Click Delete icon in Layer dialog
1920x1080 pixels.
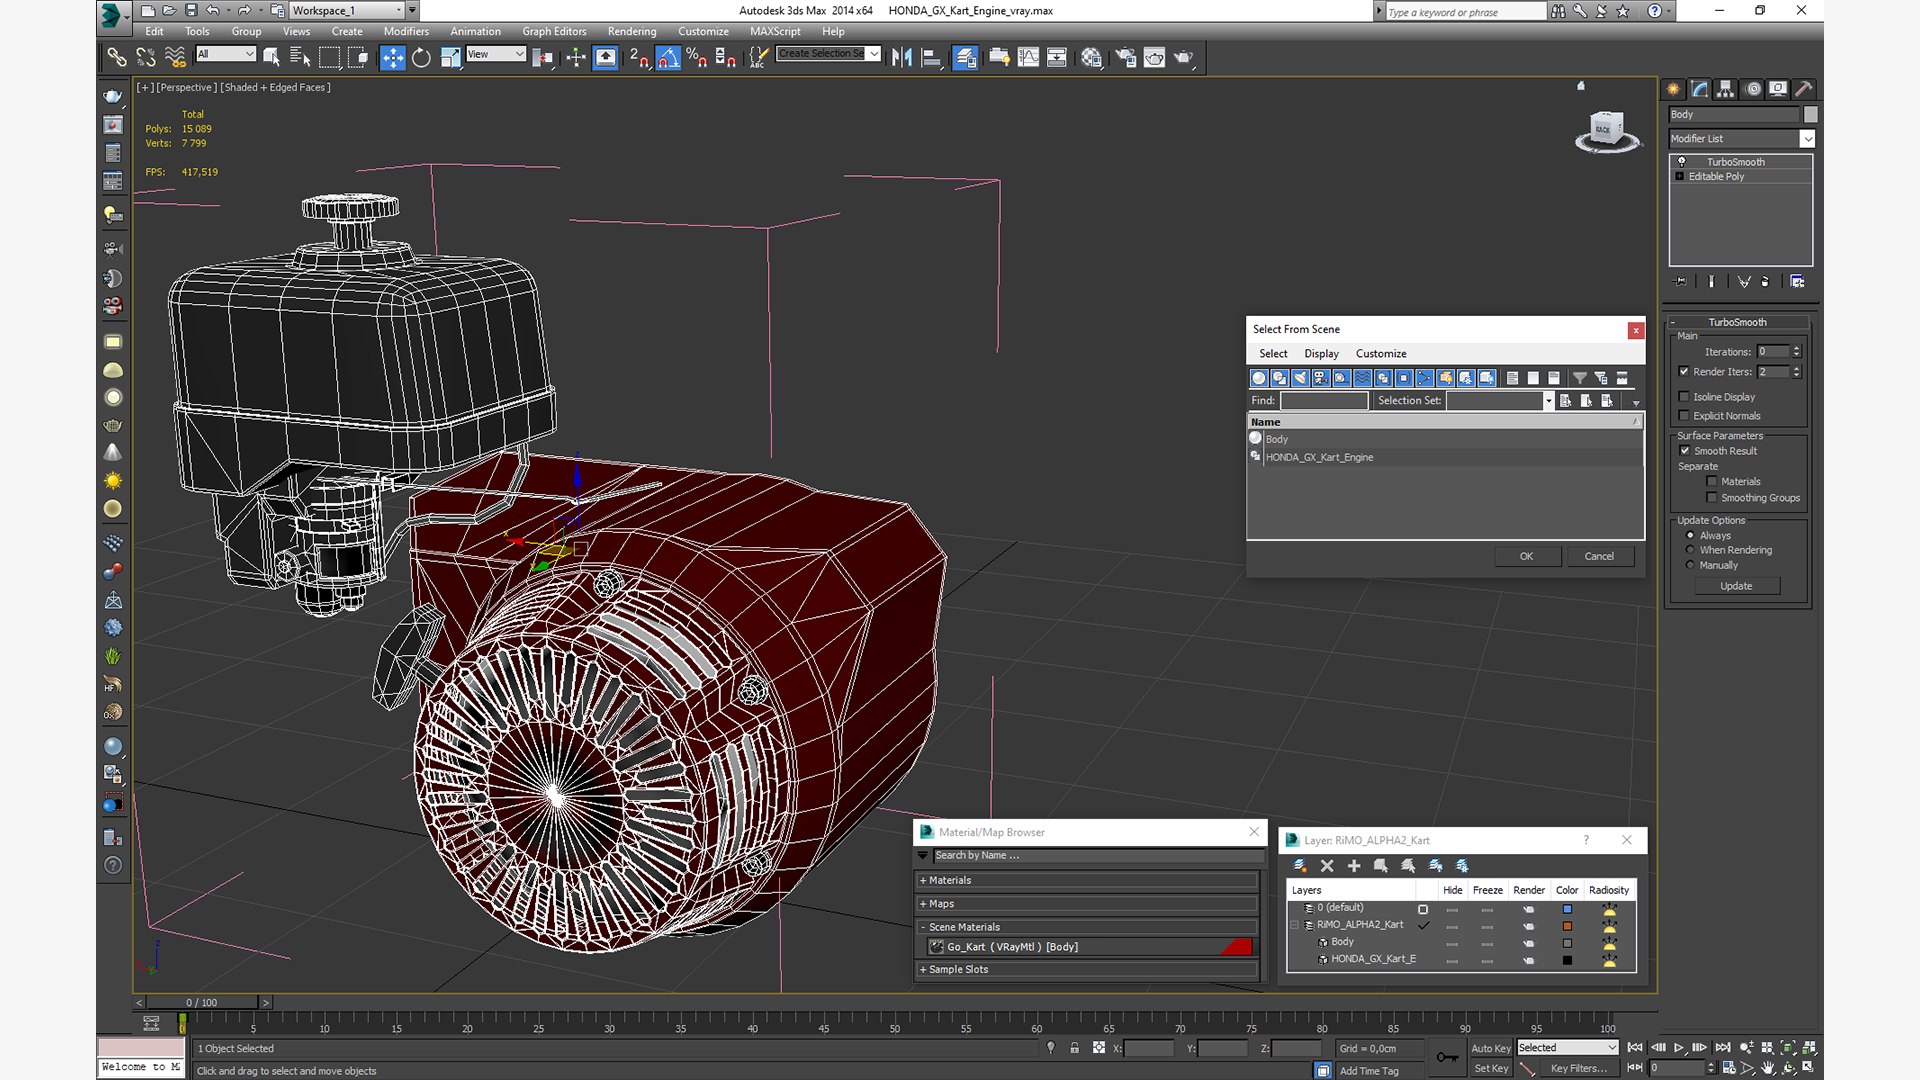pos(1327,866)
